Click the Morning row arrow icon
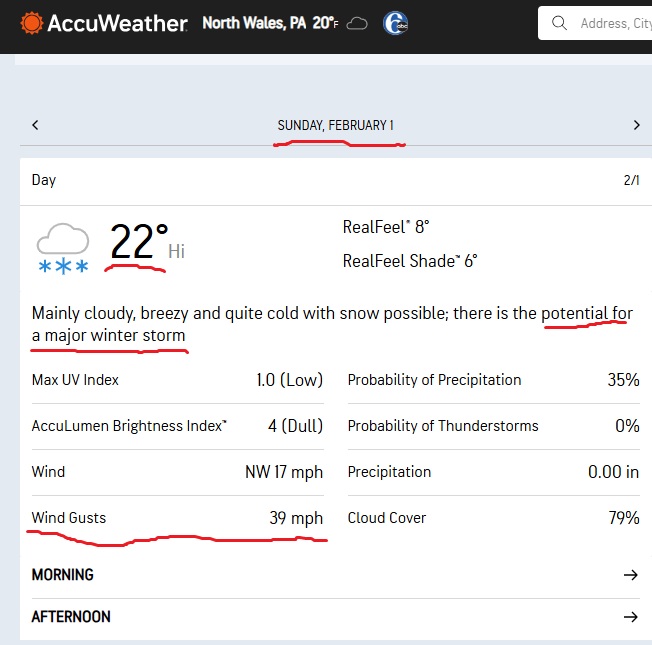Image resolution: width=652 pixels, height=645 pixels. click(x=630, y=575)
